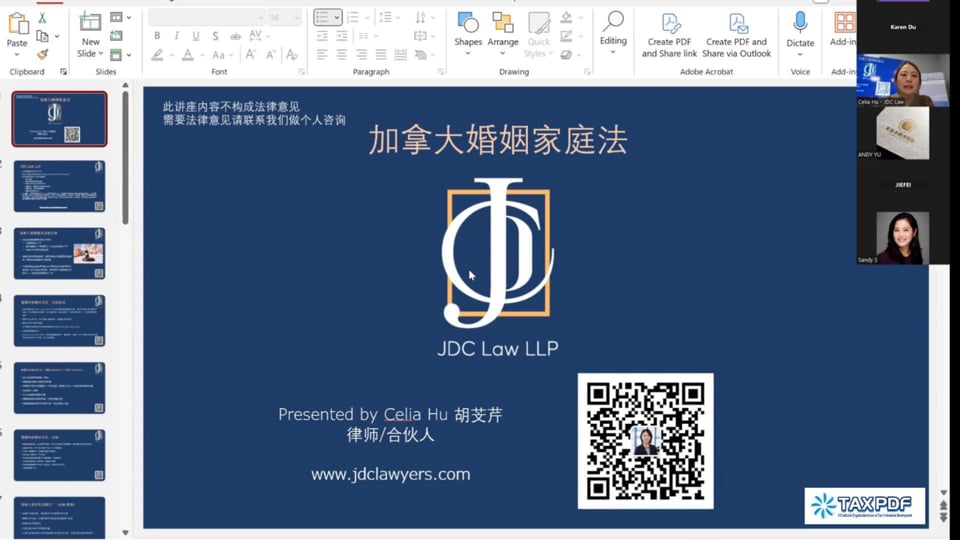Decrease list indent level

coord(322,36)
